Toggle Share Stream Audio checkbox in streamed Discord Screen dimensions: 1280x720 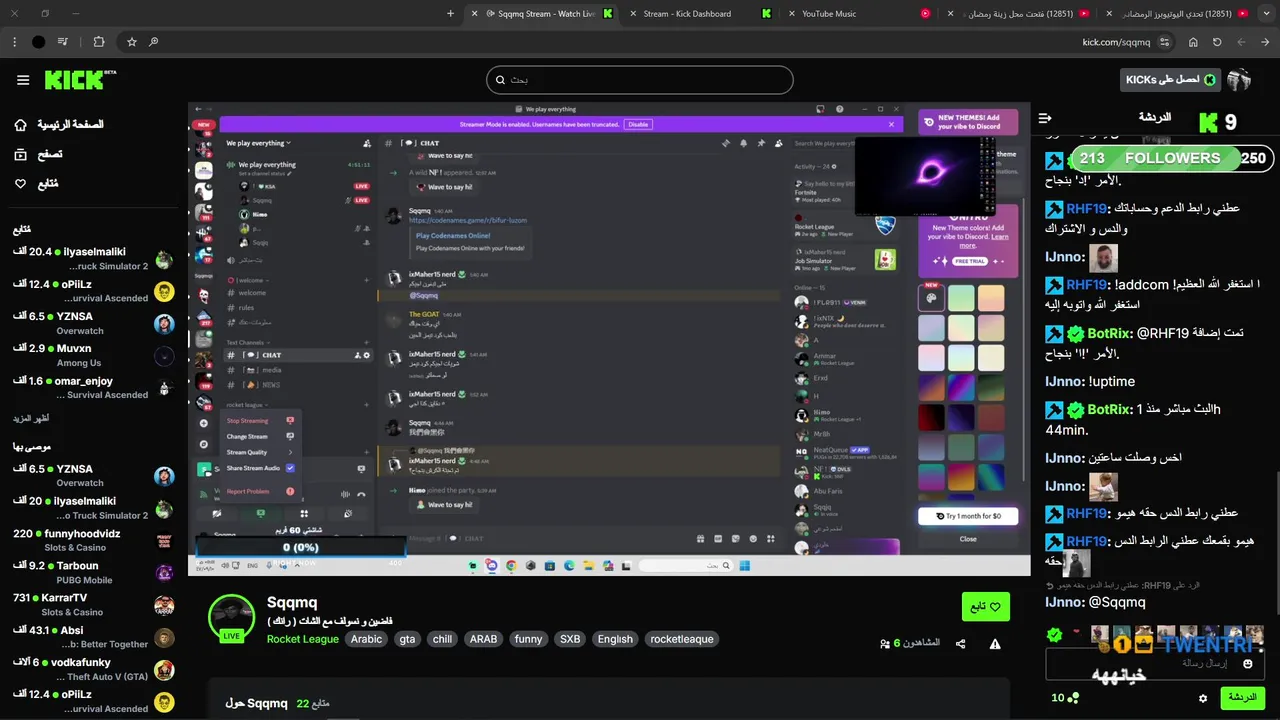290,468
